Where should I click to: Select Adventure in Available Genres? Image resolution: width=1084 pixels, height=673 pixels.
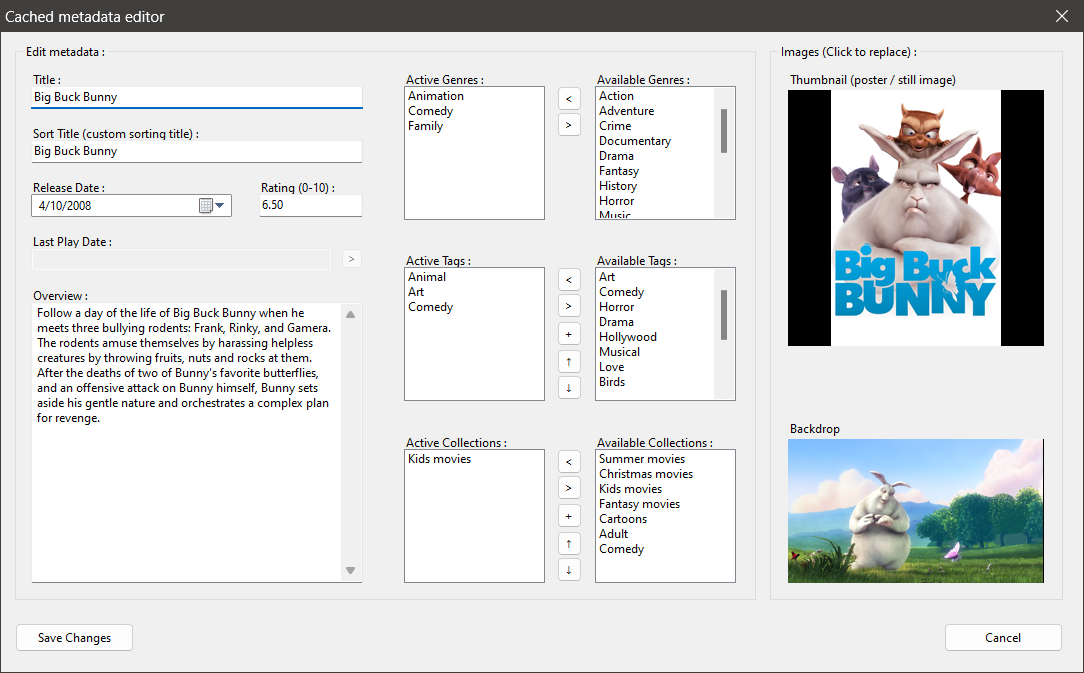tap(626, 111)
